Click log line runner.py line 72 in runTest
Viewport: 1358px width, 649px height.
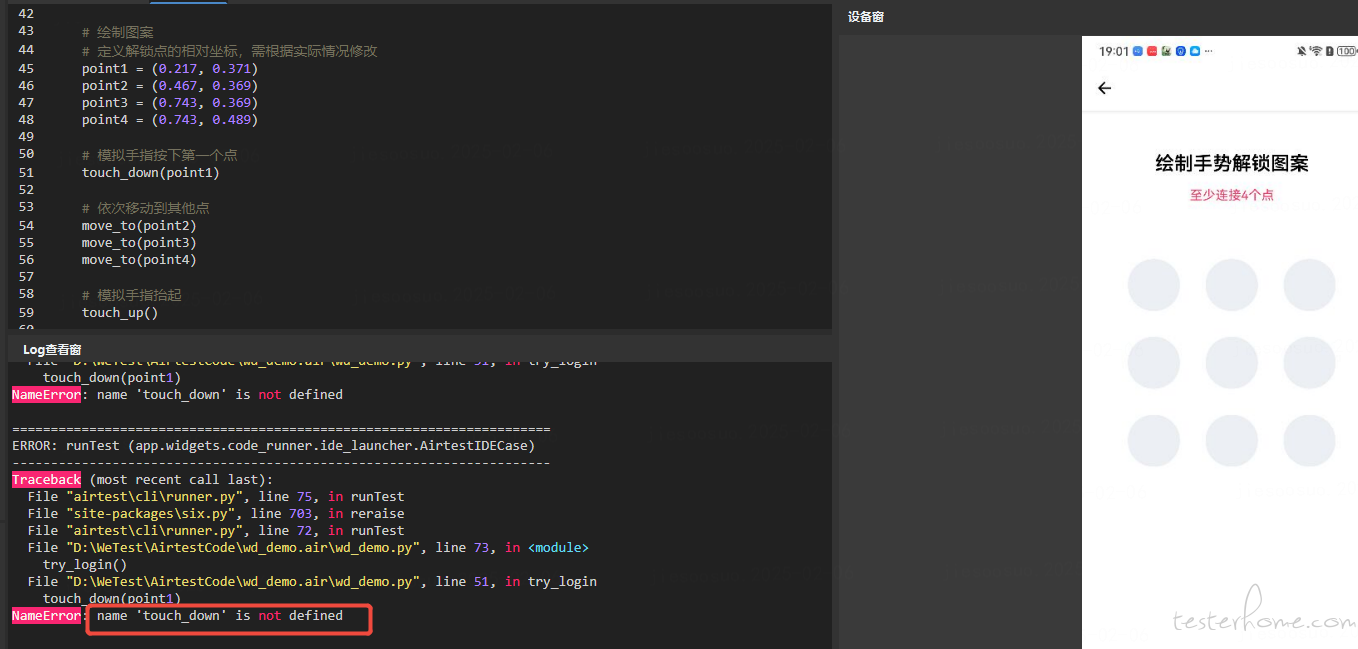coord(216,530)
